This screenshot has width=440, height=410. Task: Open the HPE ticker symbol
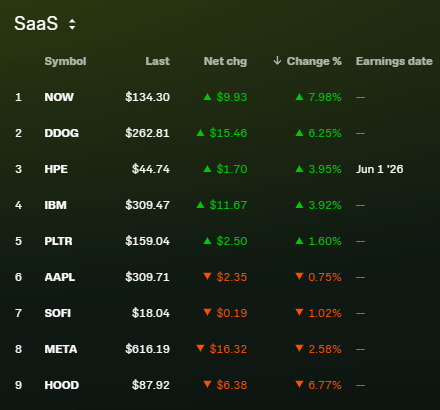click(x=56, y=169)
